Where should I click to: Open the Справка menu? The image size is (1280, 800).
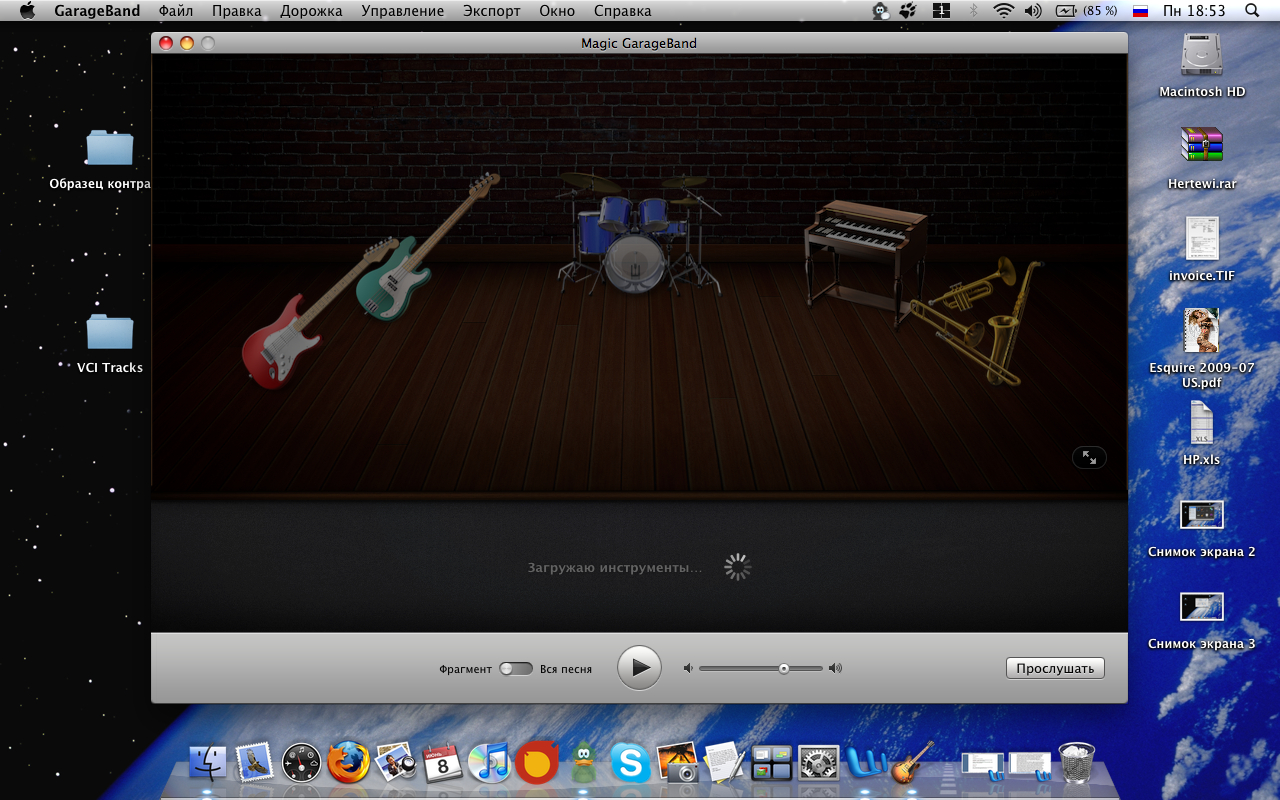pos(622,11)
